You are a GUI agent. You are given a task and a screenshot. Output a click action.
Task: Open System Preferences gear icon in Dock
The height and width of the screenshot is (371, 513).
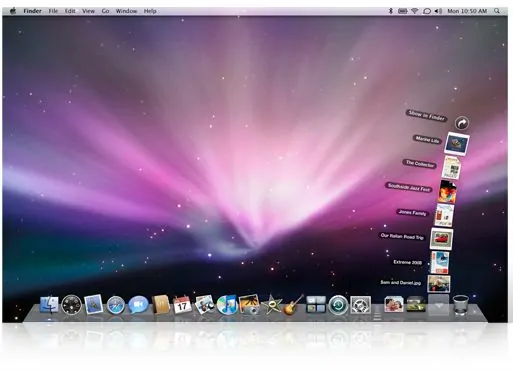click(x=360, y=305)
